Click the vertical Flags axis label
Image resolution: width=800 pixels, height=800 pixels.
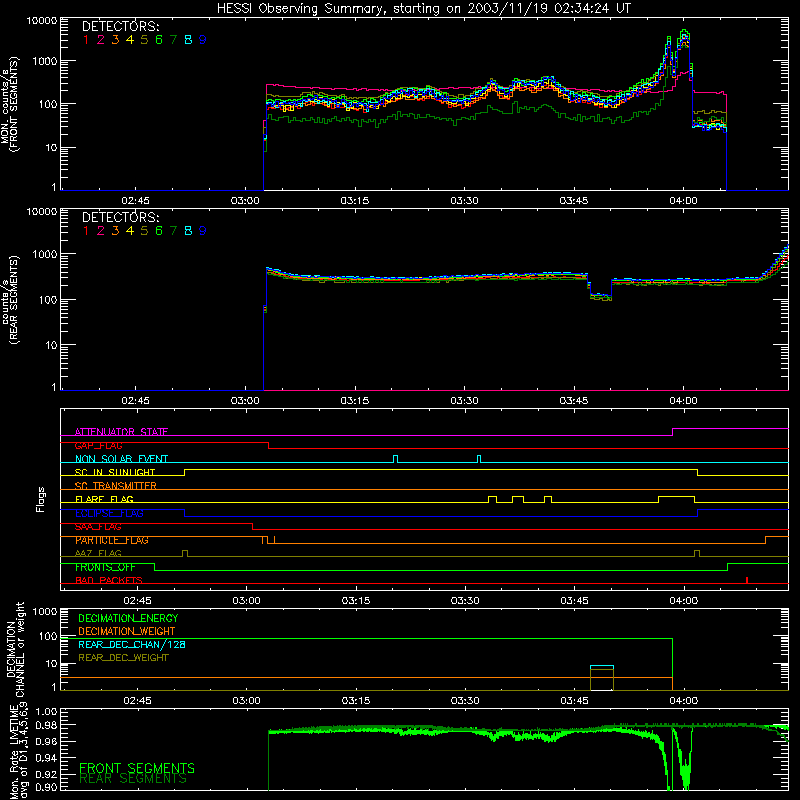[41, 499]
